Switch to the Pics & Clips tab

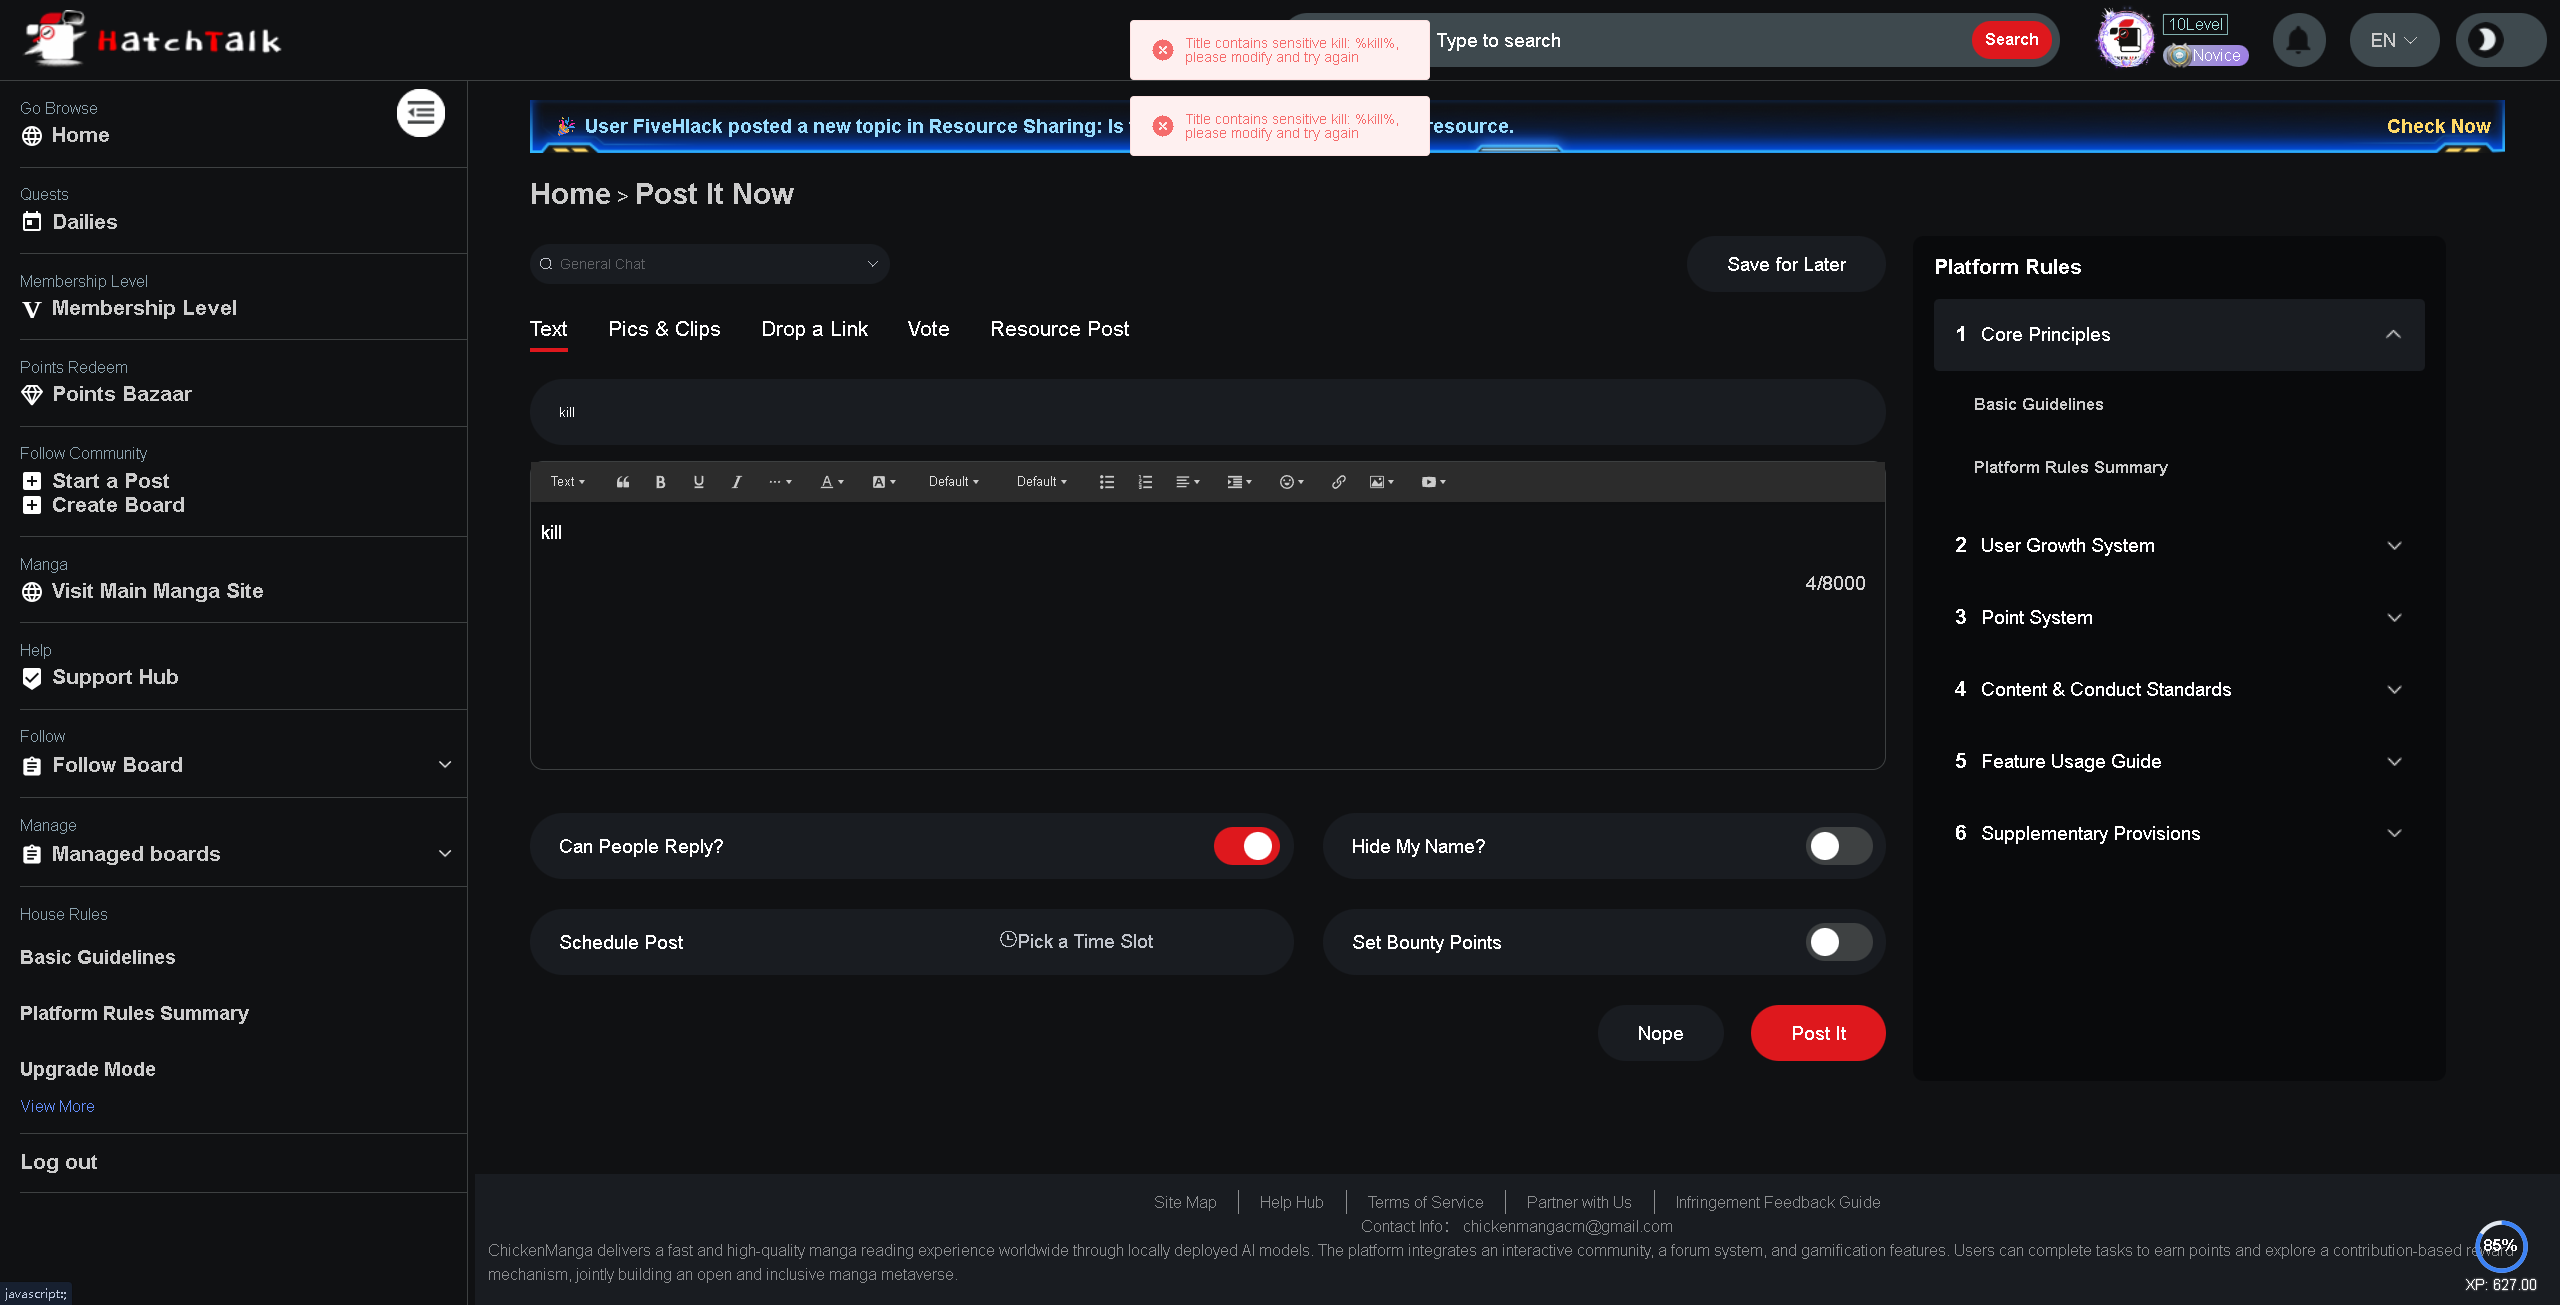(664, 329)
